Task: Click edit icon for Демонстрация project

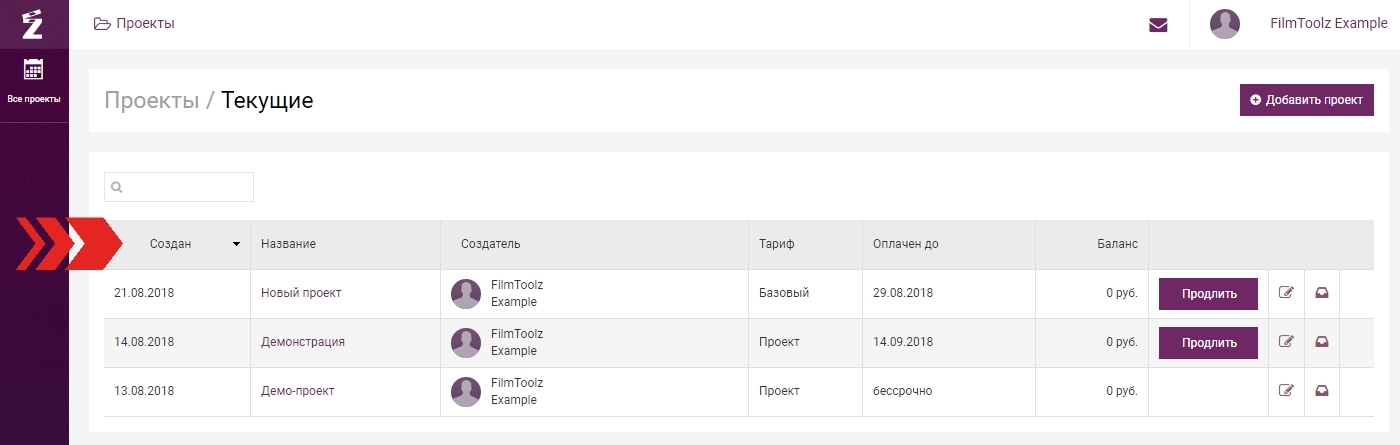Action: tap(1286, 342)
